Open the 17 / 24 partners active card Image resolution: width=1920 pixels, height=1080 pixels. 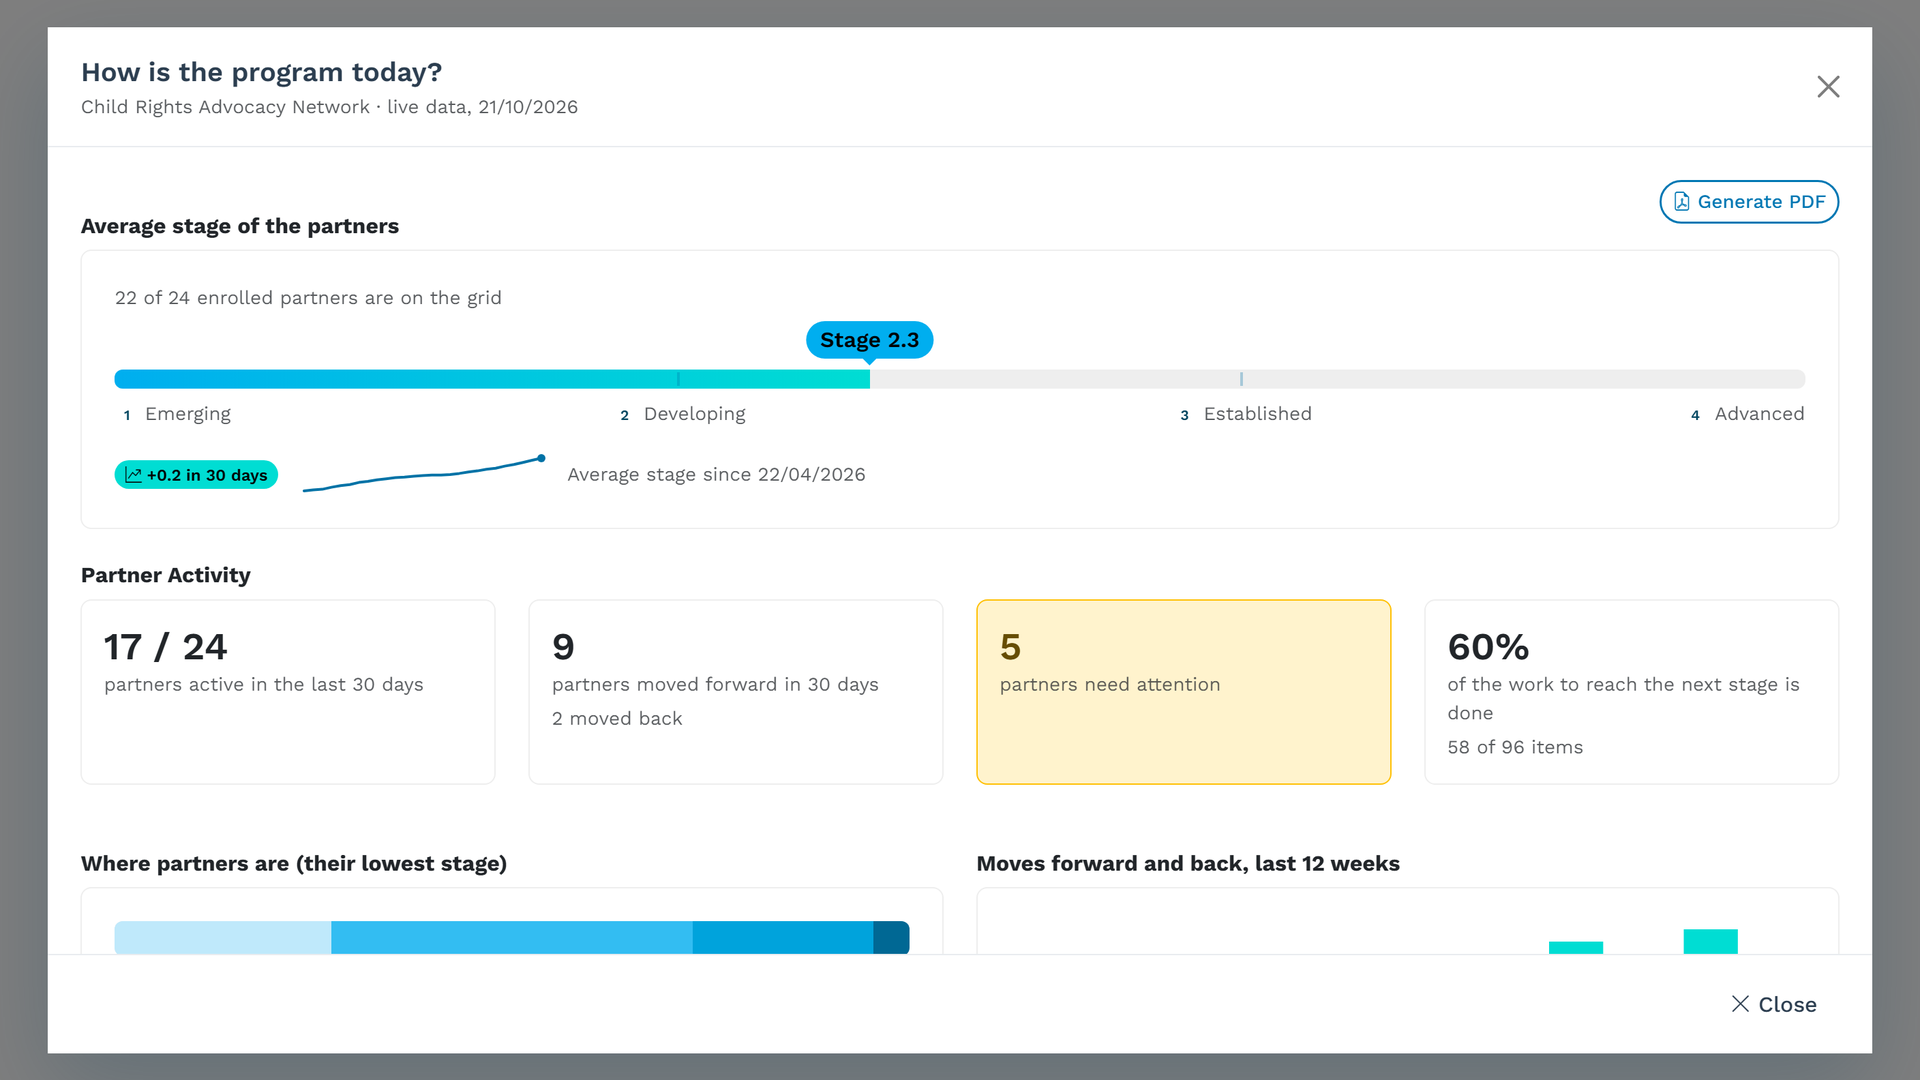[x=288, y=692]
